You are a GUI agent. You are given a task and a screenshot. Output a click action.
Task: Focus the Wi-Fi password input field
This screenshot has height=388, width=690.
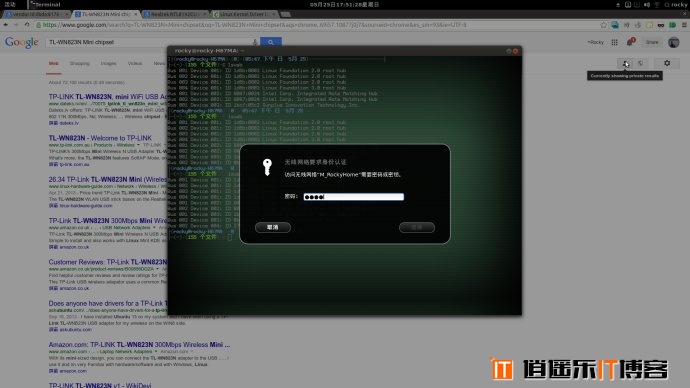(353, 197)
